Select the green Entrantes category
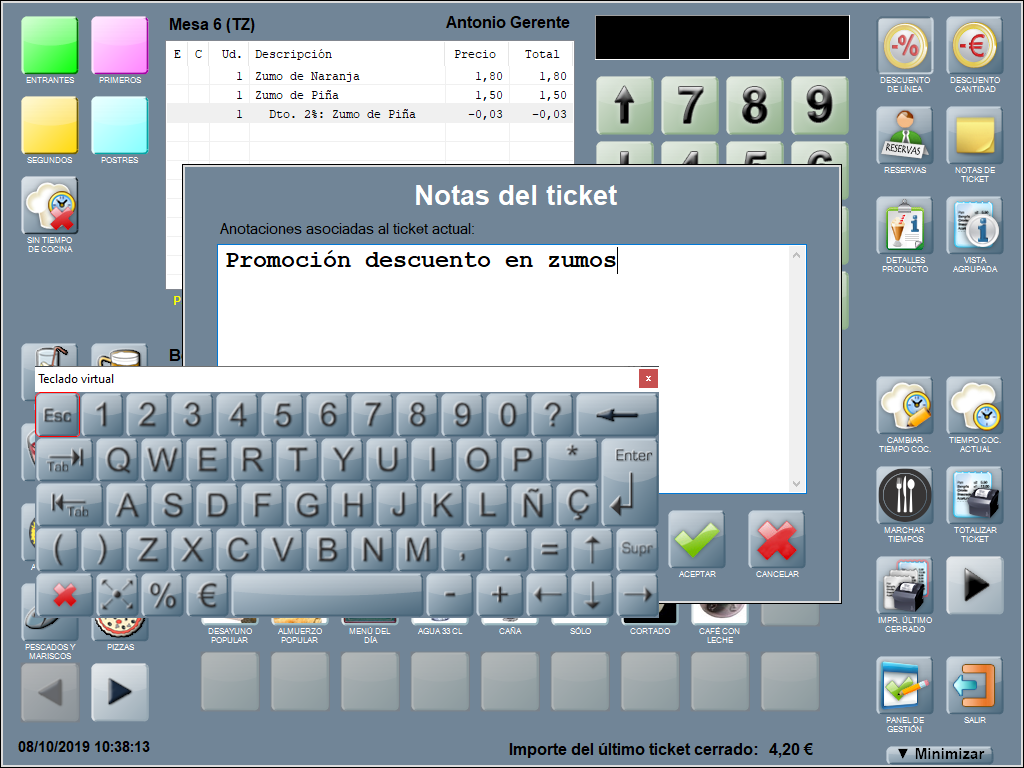 [50, 45]
